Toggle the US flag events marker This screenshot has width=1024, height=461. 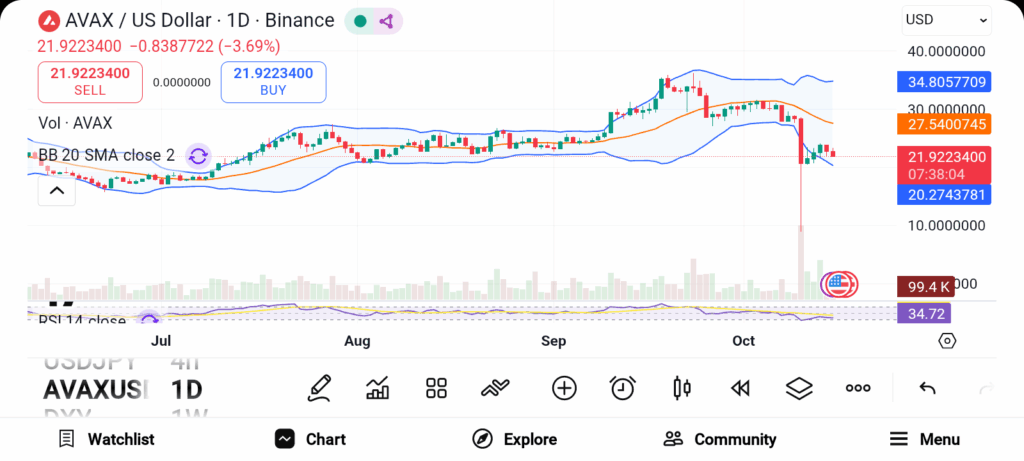pos(840,285)
